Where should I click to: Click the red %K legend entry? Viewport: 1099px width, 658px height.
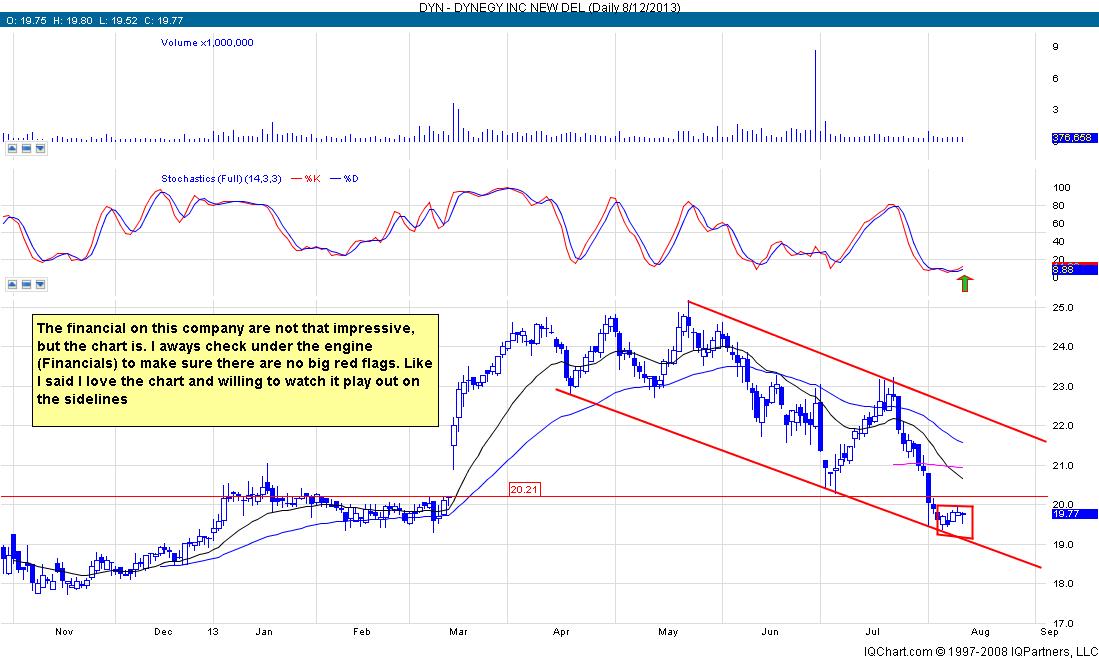pos(308,179)
